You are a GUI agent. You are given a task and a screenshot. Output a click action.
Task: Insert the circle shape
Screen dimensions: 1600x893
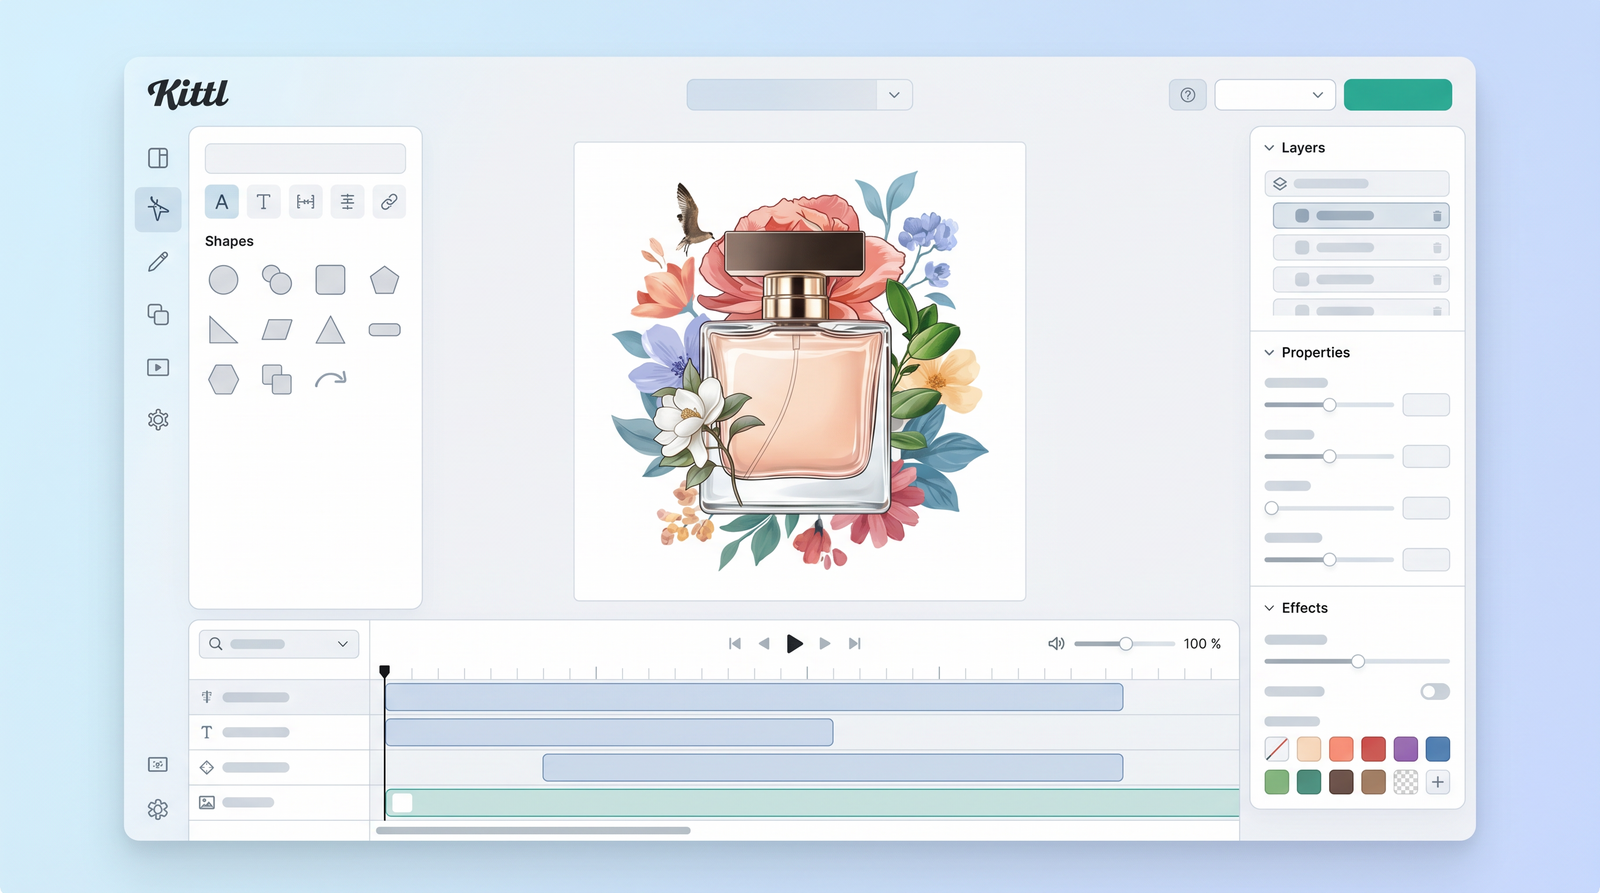(223, 280)
